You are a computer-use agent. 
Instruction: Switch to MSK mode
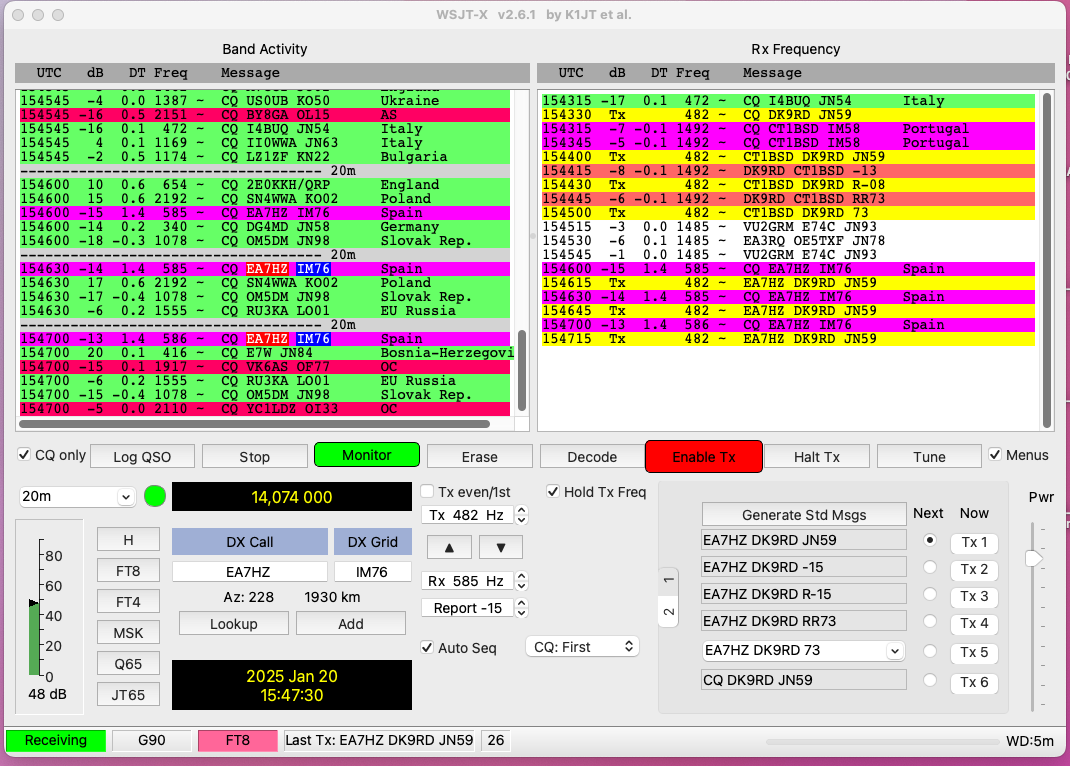click(x=128, y=633)
